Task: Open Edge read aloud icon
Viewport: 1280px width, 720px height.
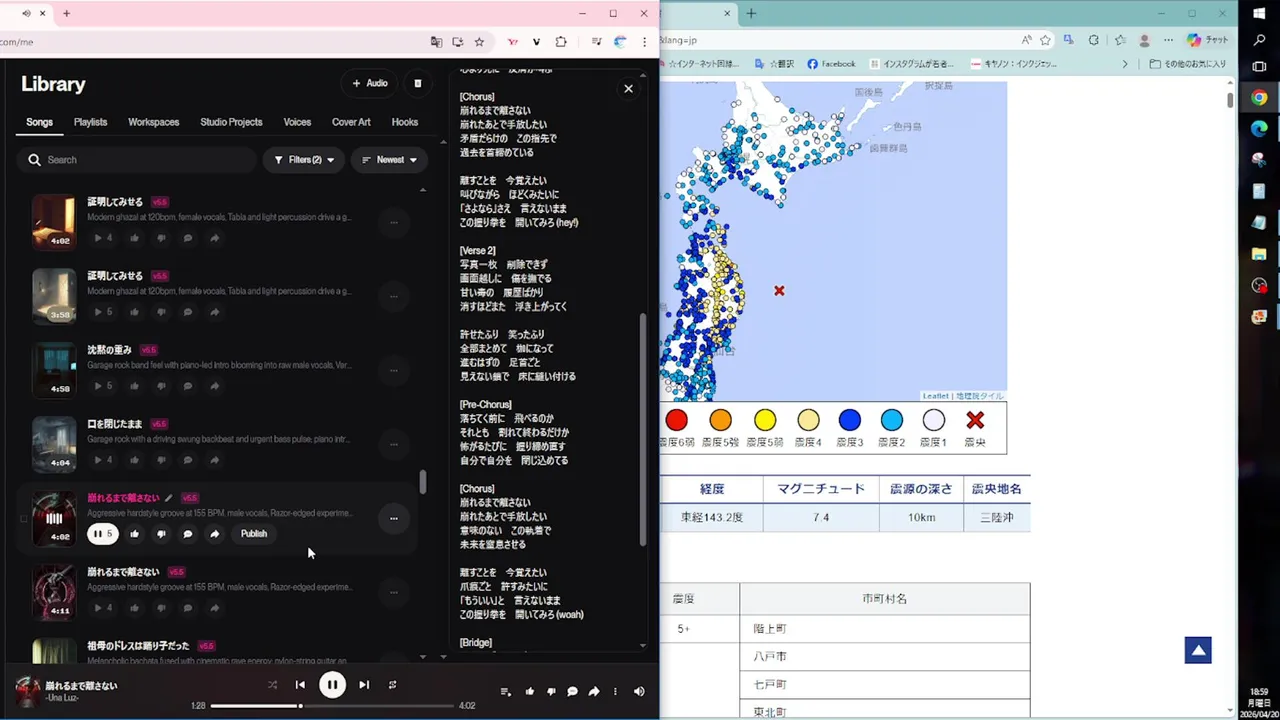Action: pos(1026,40)
